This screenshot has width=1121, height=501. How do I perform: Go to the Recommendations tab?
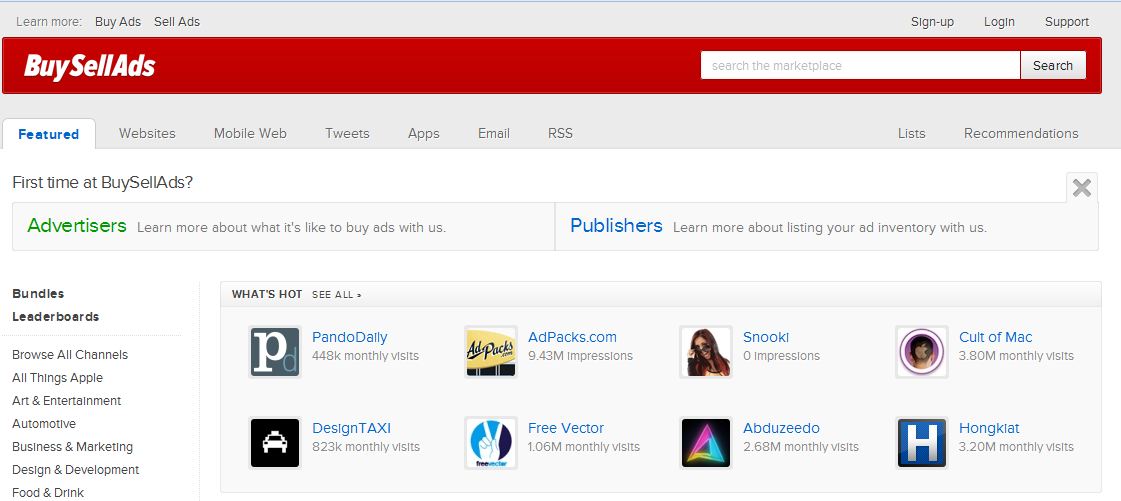click(x=1020, y=133)
